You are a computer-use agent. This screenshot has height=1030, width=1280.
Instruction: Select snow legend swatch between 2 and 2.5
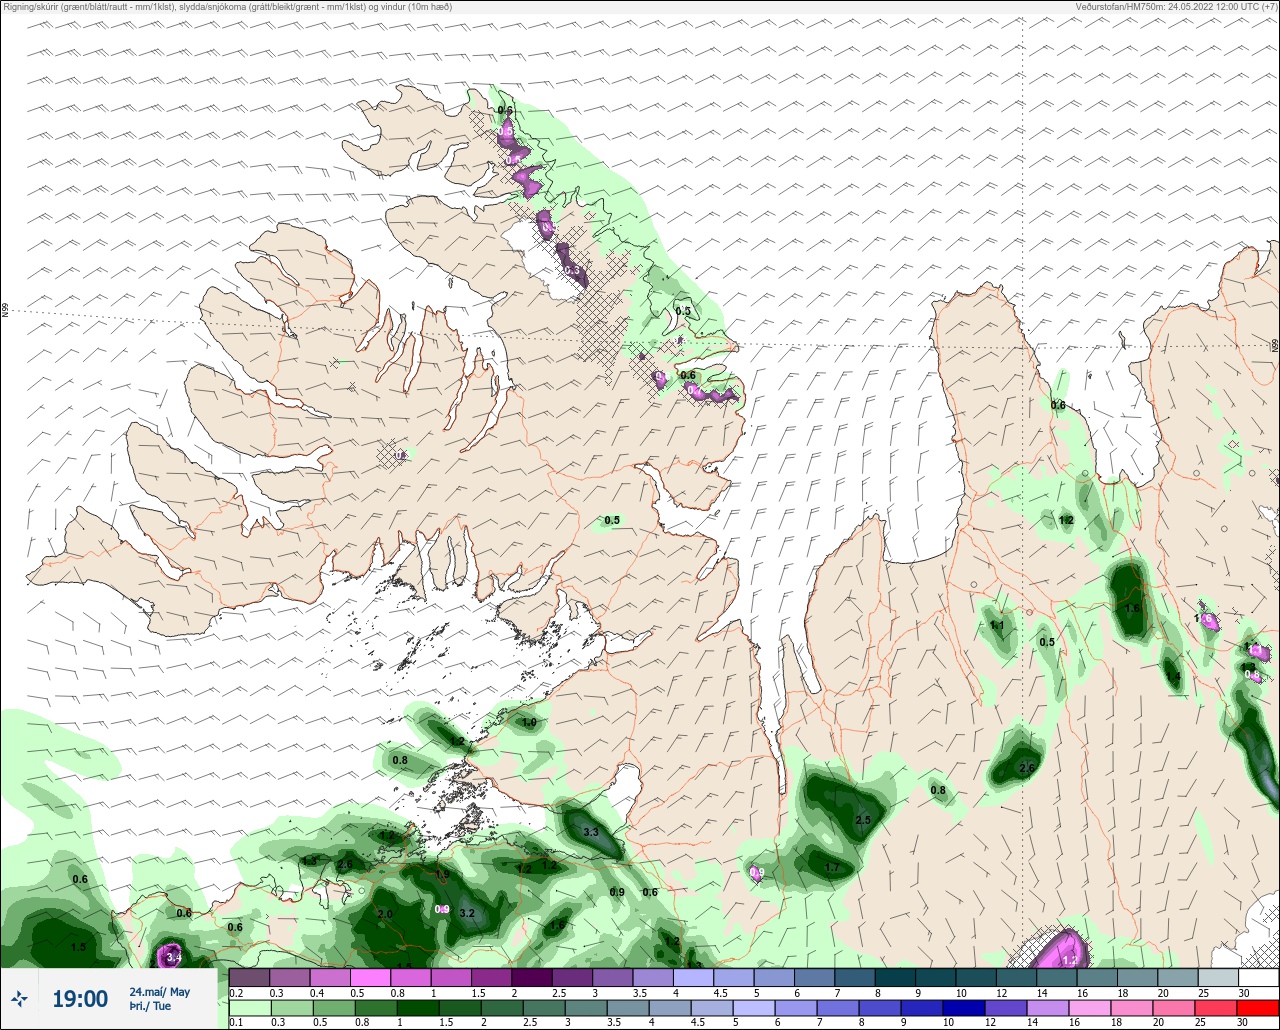[531, 977]
